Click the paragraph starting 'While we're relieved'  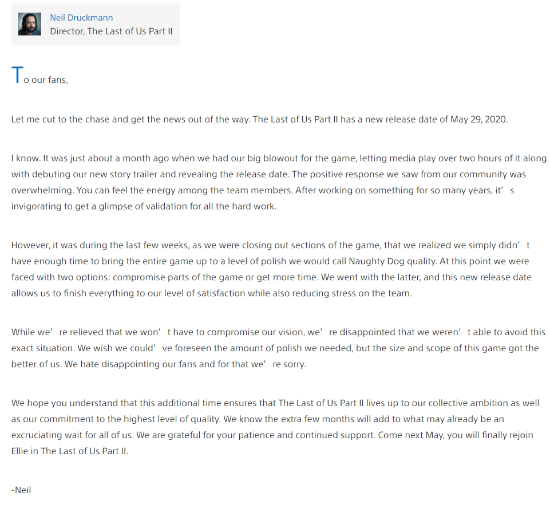[x=278, y=348]
